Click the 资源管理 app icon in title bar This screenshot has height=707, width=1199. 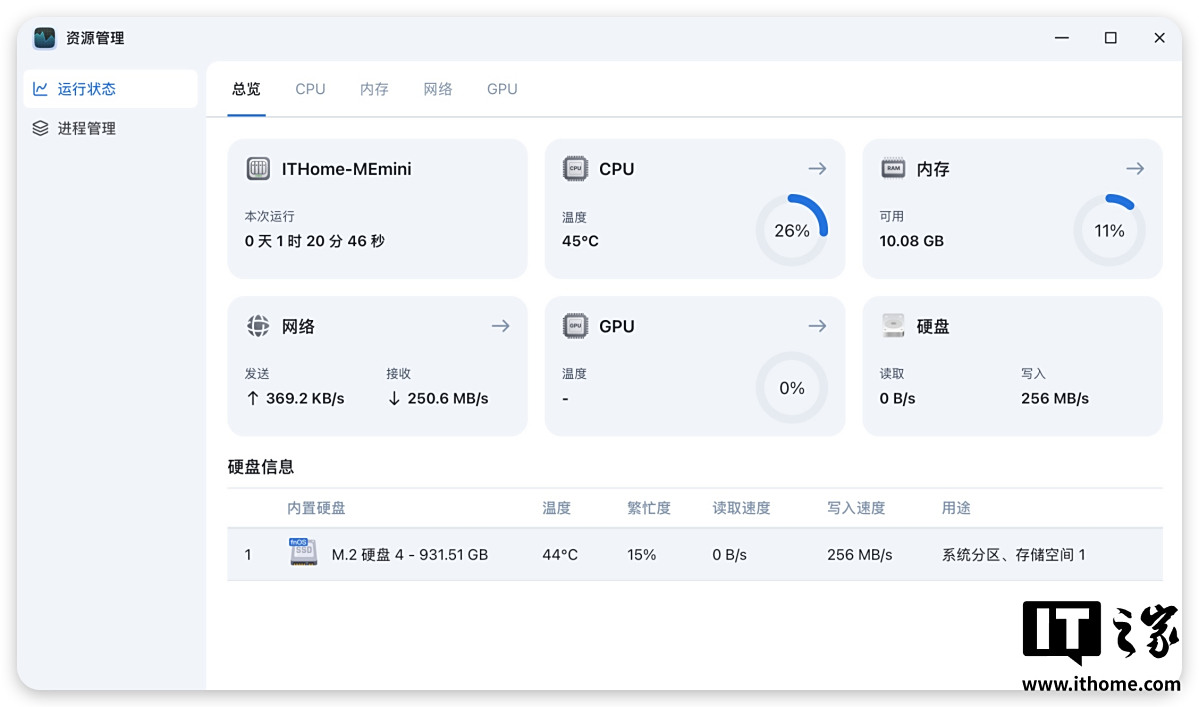(x=45, y=38)
